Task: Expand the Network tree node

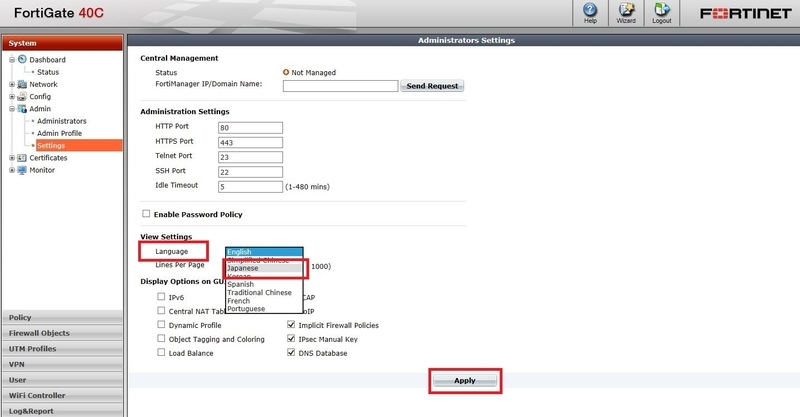Action: point(12,84)
